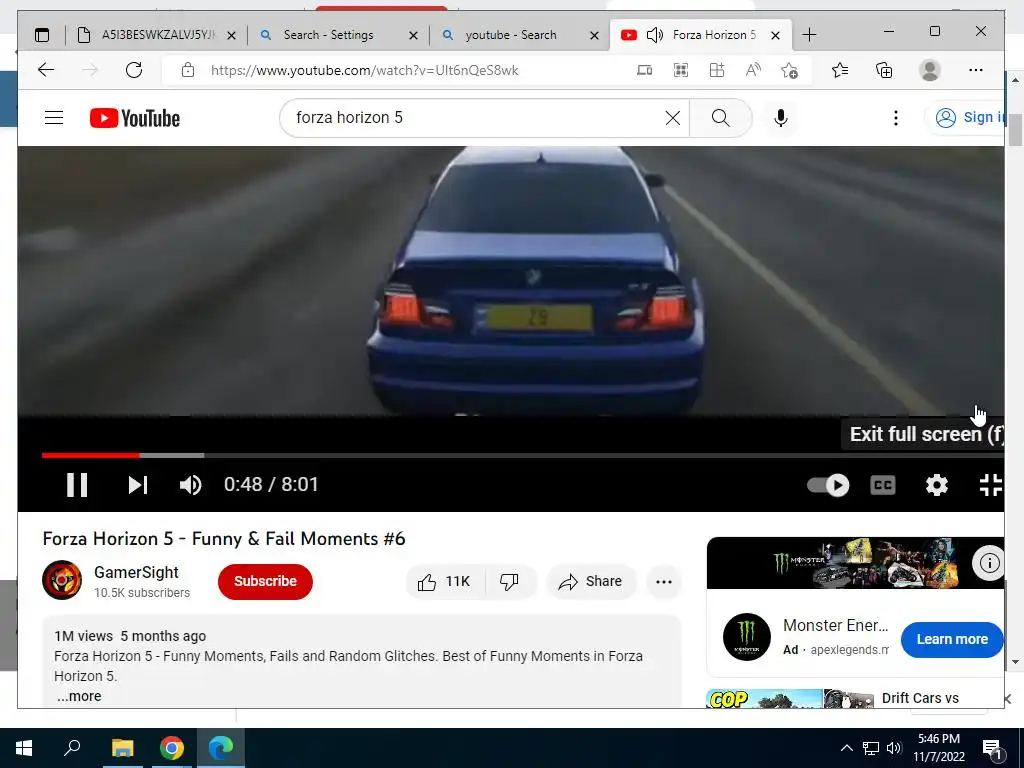Screen dimensions: 1024x768
Task: Close the Search - Settings tab
Action: click(413, 35)
